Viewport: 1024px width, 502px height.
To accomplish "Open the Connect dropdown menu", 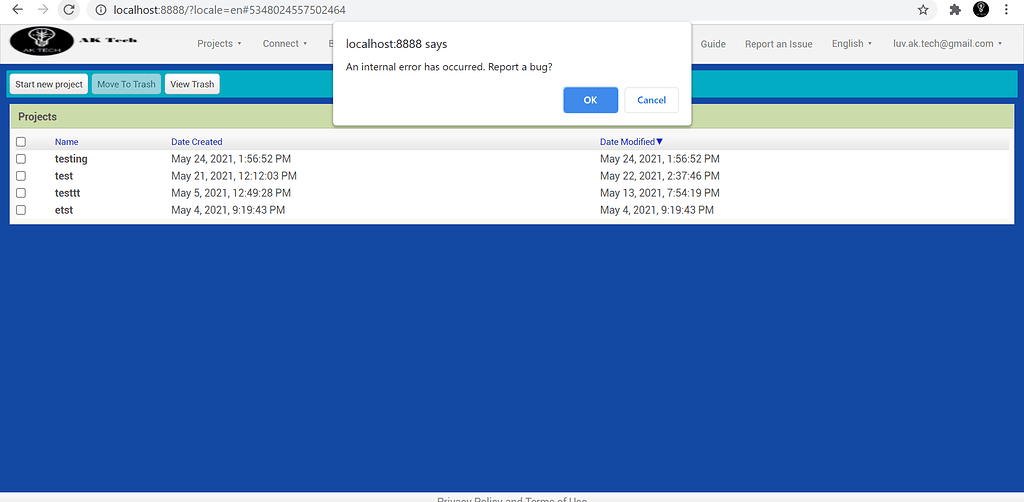I will point(285,44).
